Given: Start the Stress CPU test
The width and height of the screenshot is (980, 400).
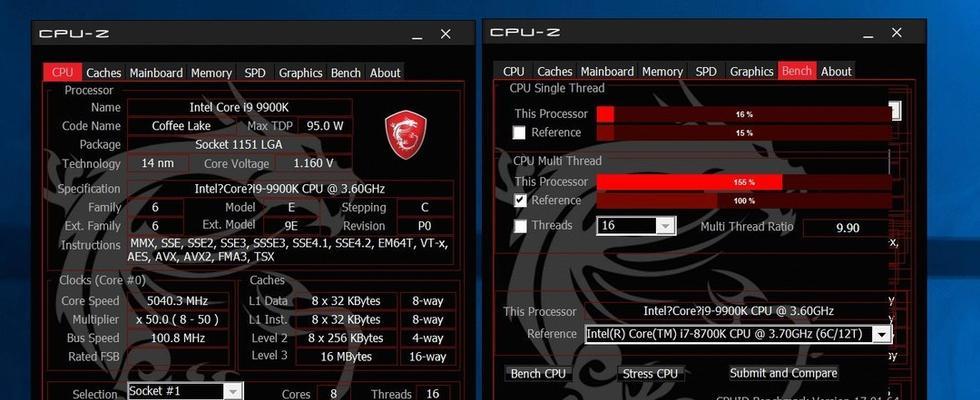Looking at the screenshot, I should tap(650, 374).
